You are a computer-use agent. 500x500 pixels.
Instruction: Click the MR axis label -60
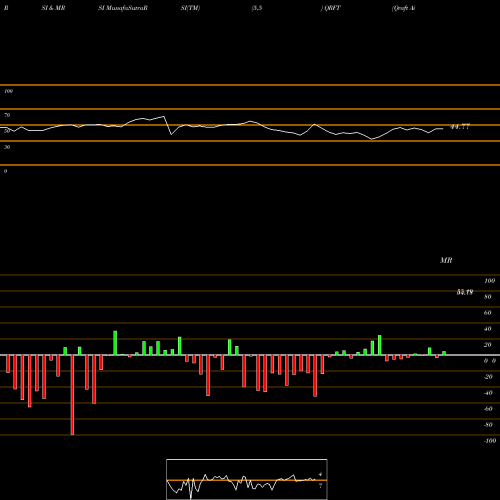[488, 409]
